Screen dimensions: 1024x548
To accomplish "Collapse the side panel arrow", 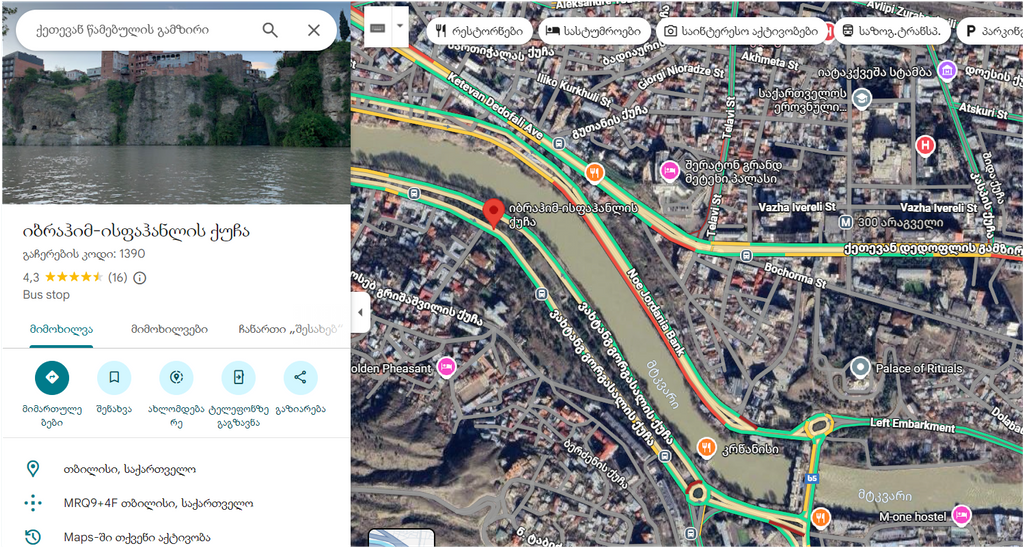I will [360, 312].
